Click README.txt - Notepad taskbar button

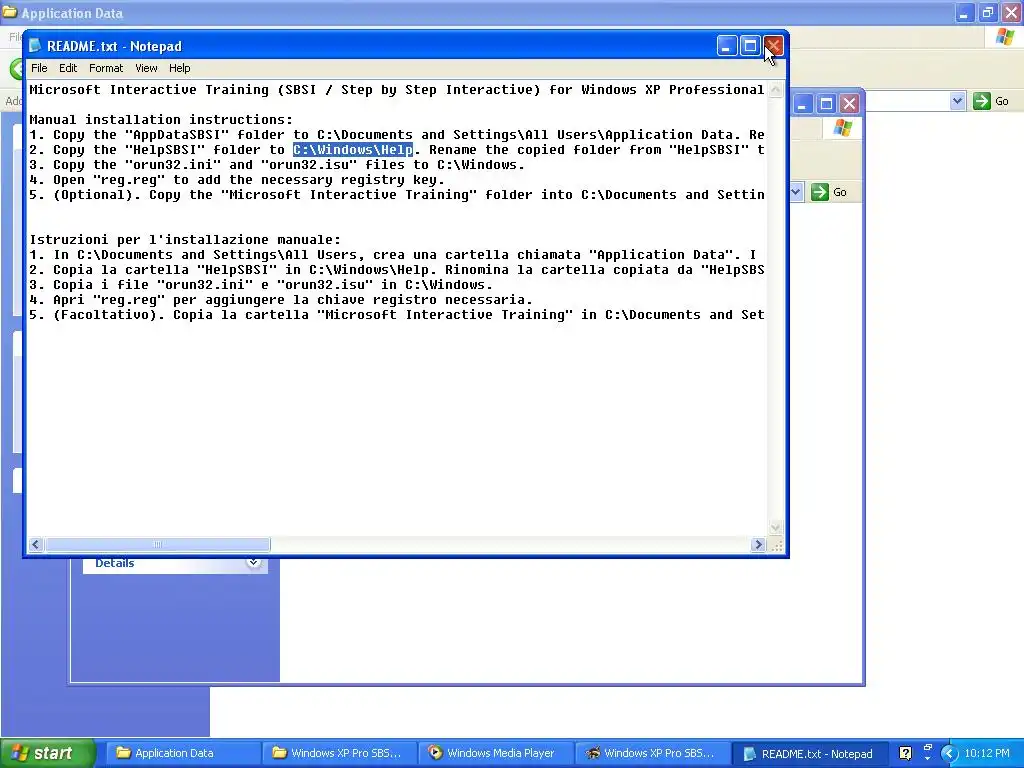point(808,753)
